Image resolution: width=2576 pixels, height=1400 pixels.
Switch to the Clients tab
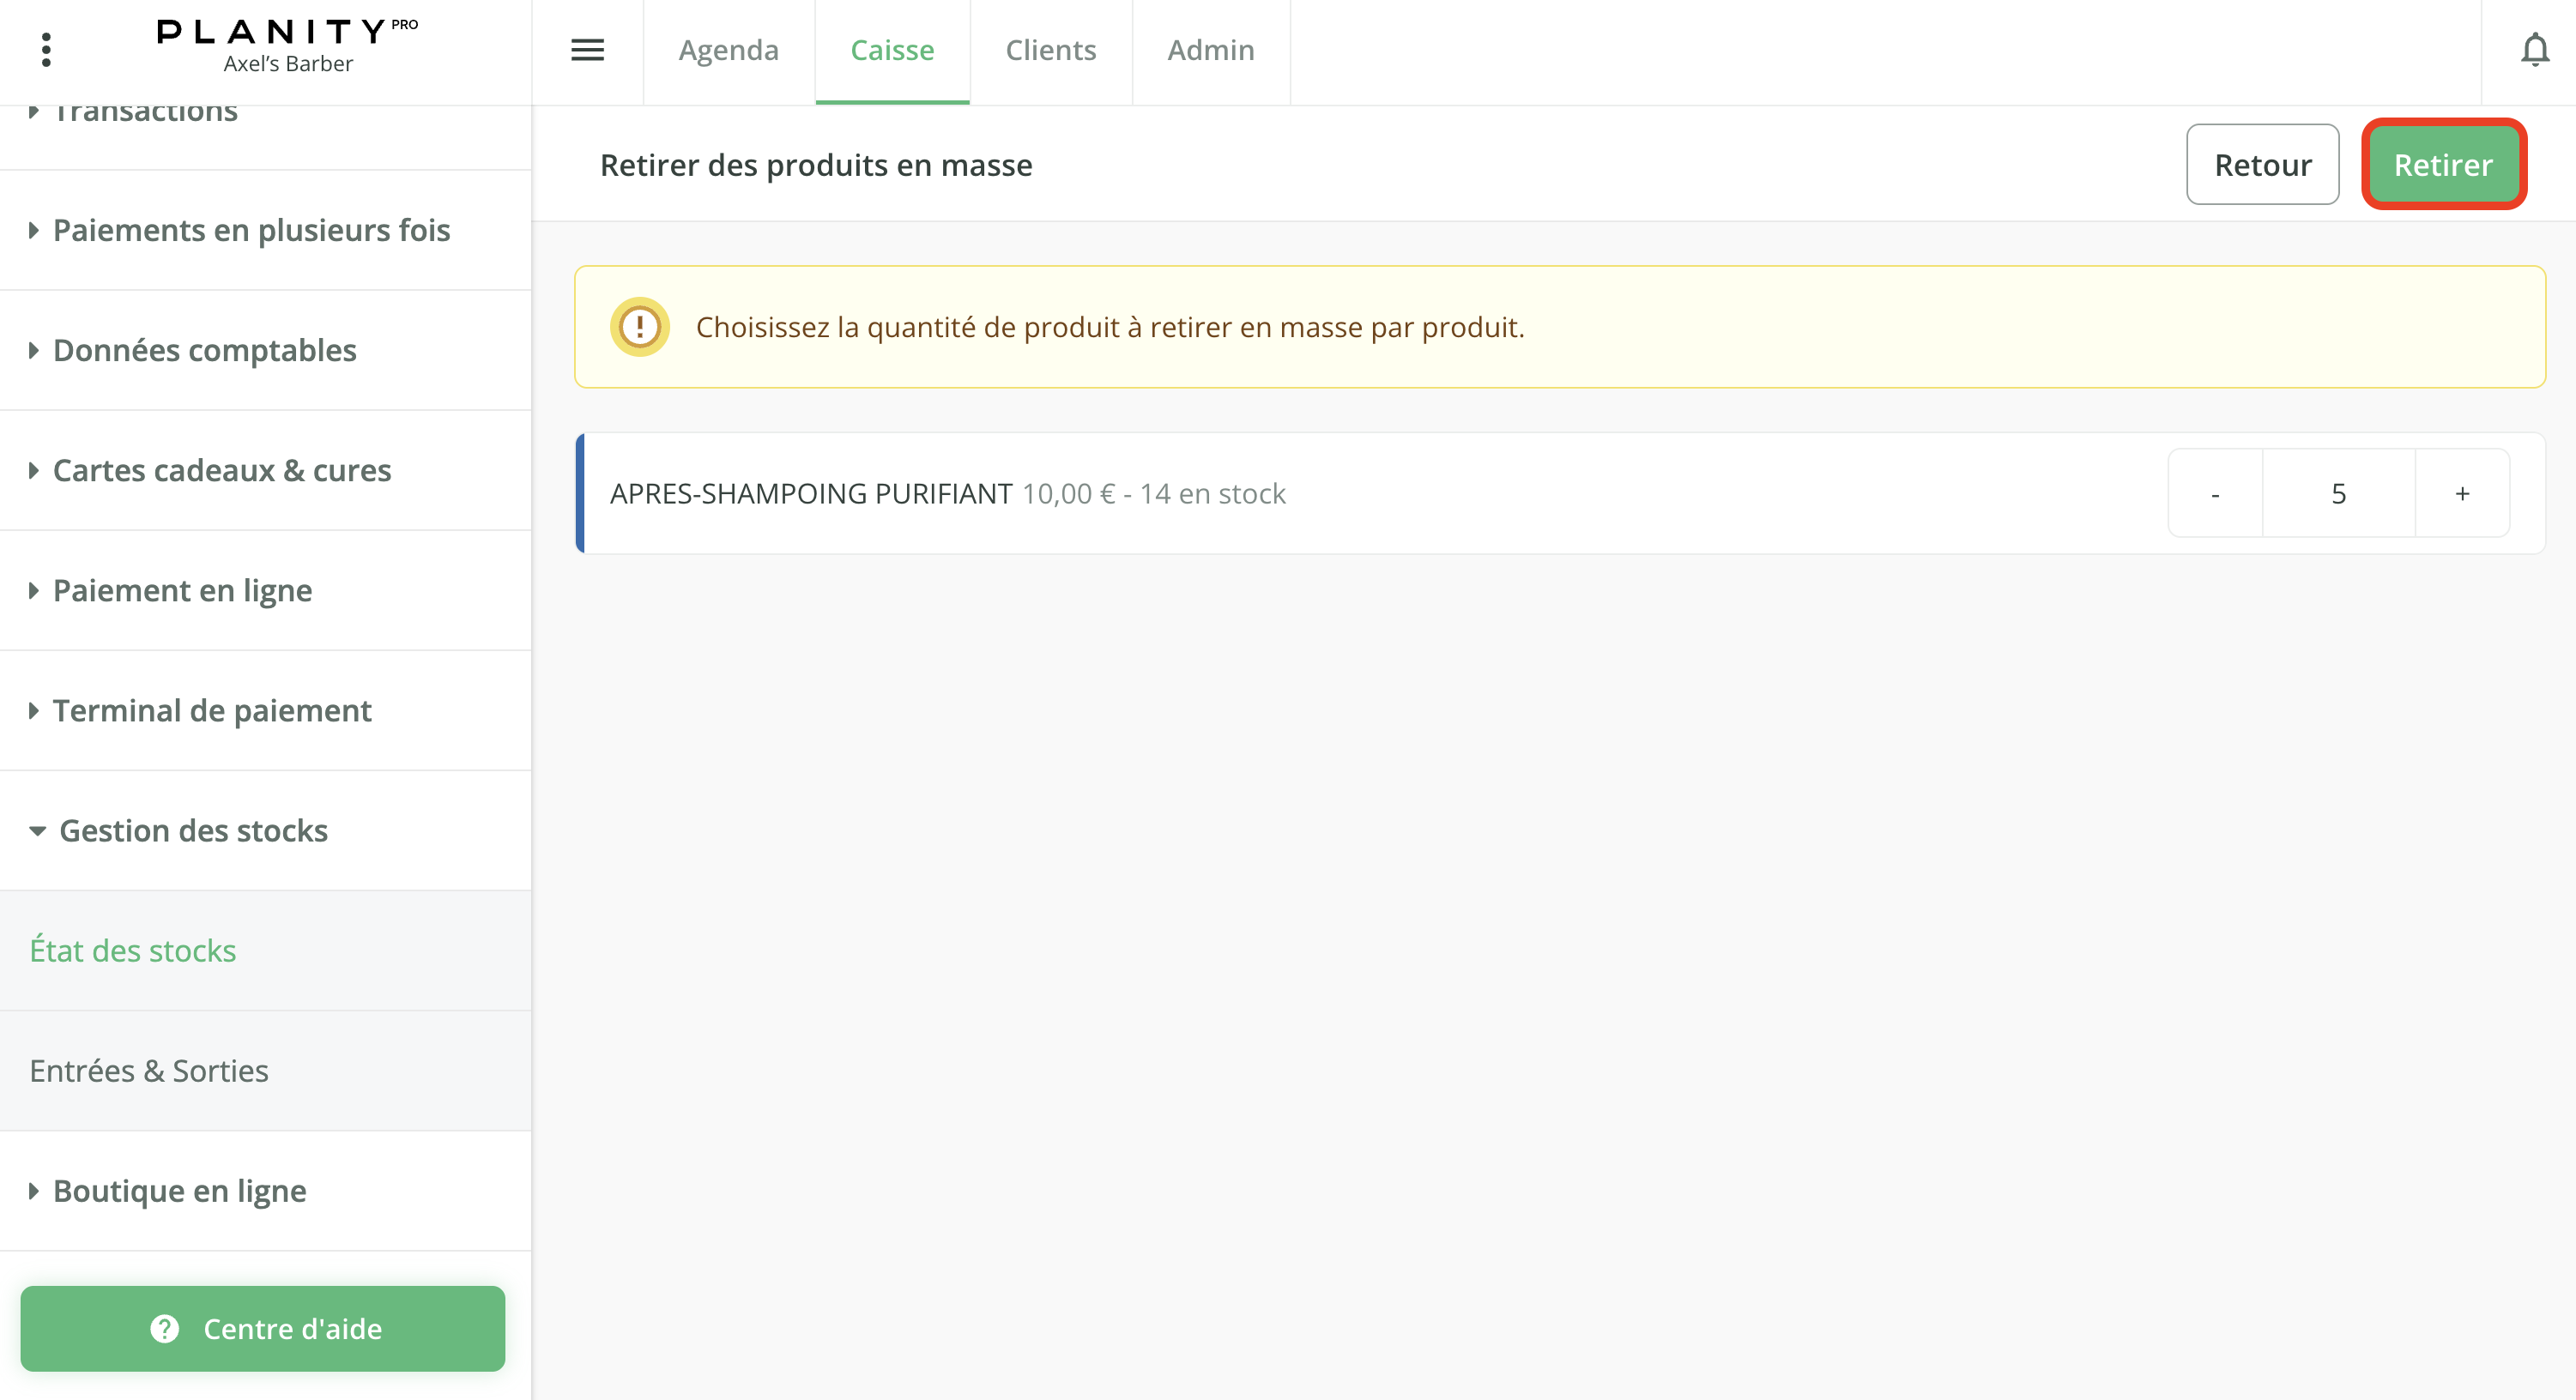tap(1050, 50)
